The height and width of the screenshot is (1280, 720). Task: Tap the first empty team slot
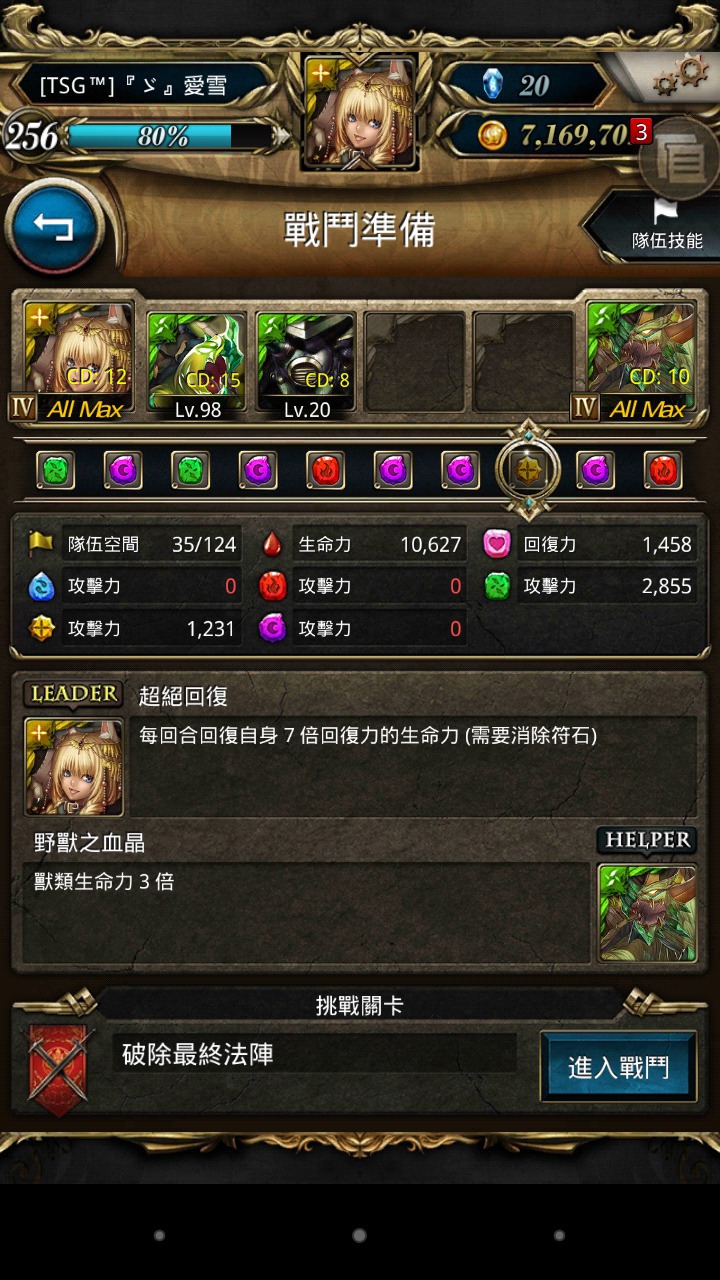415,362
